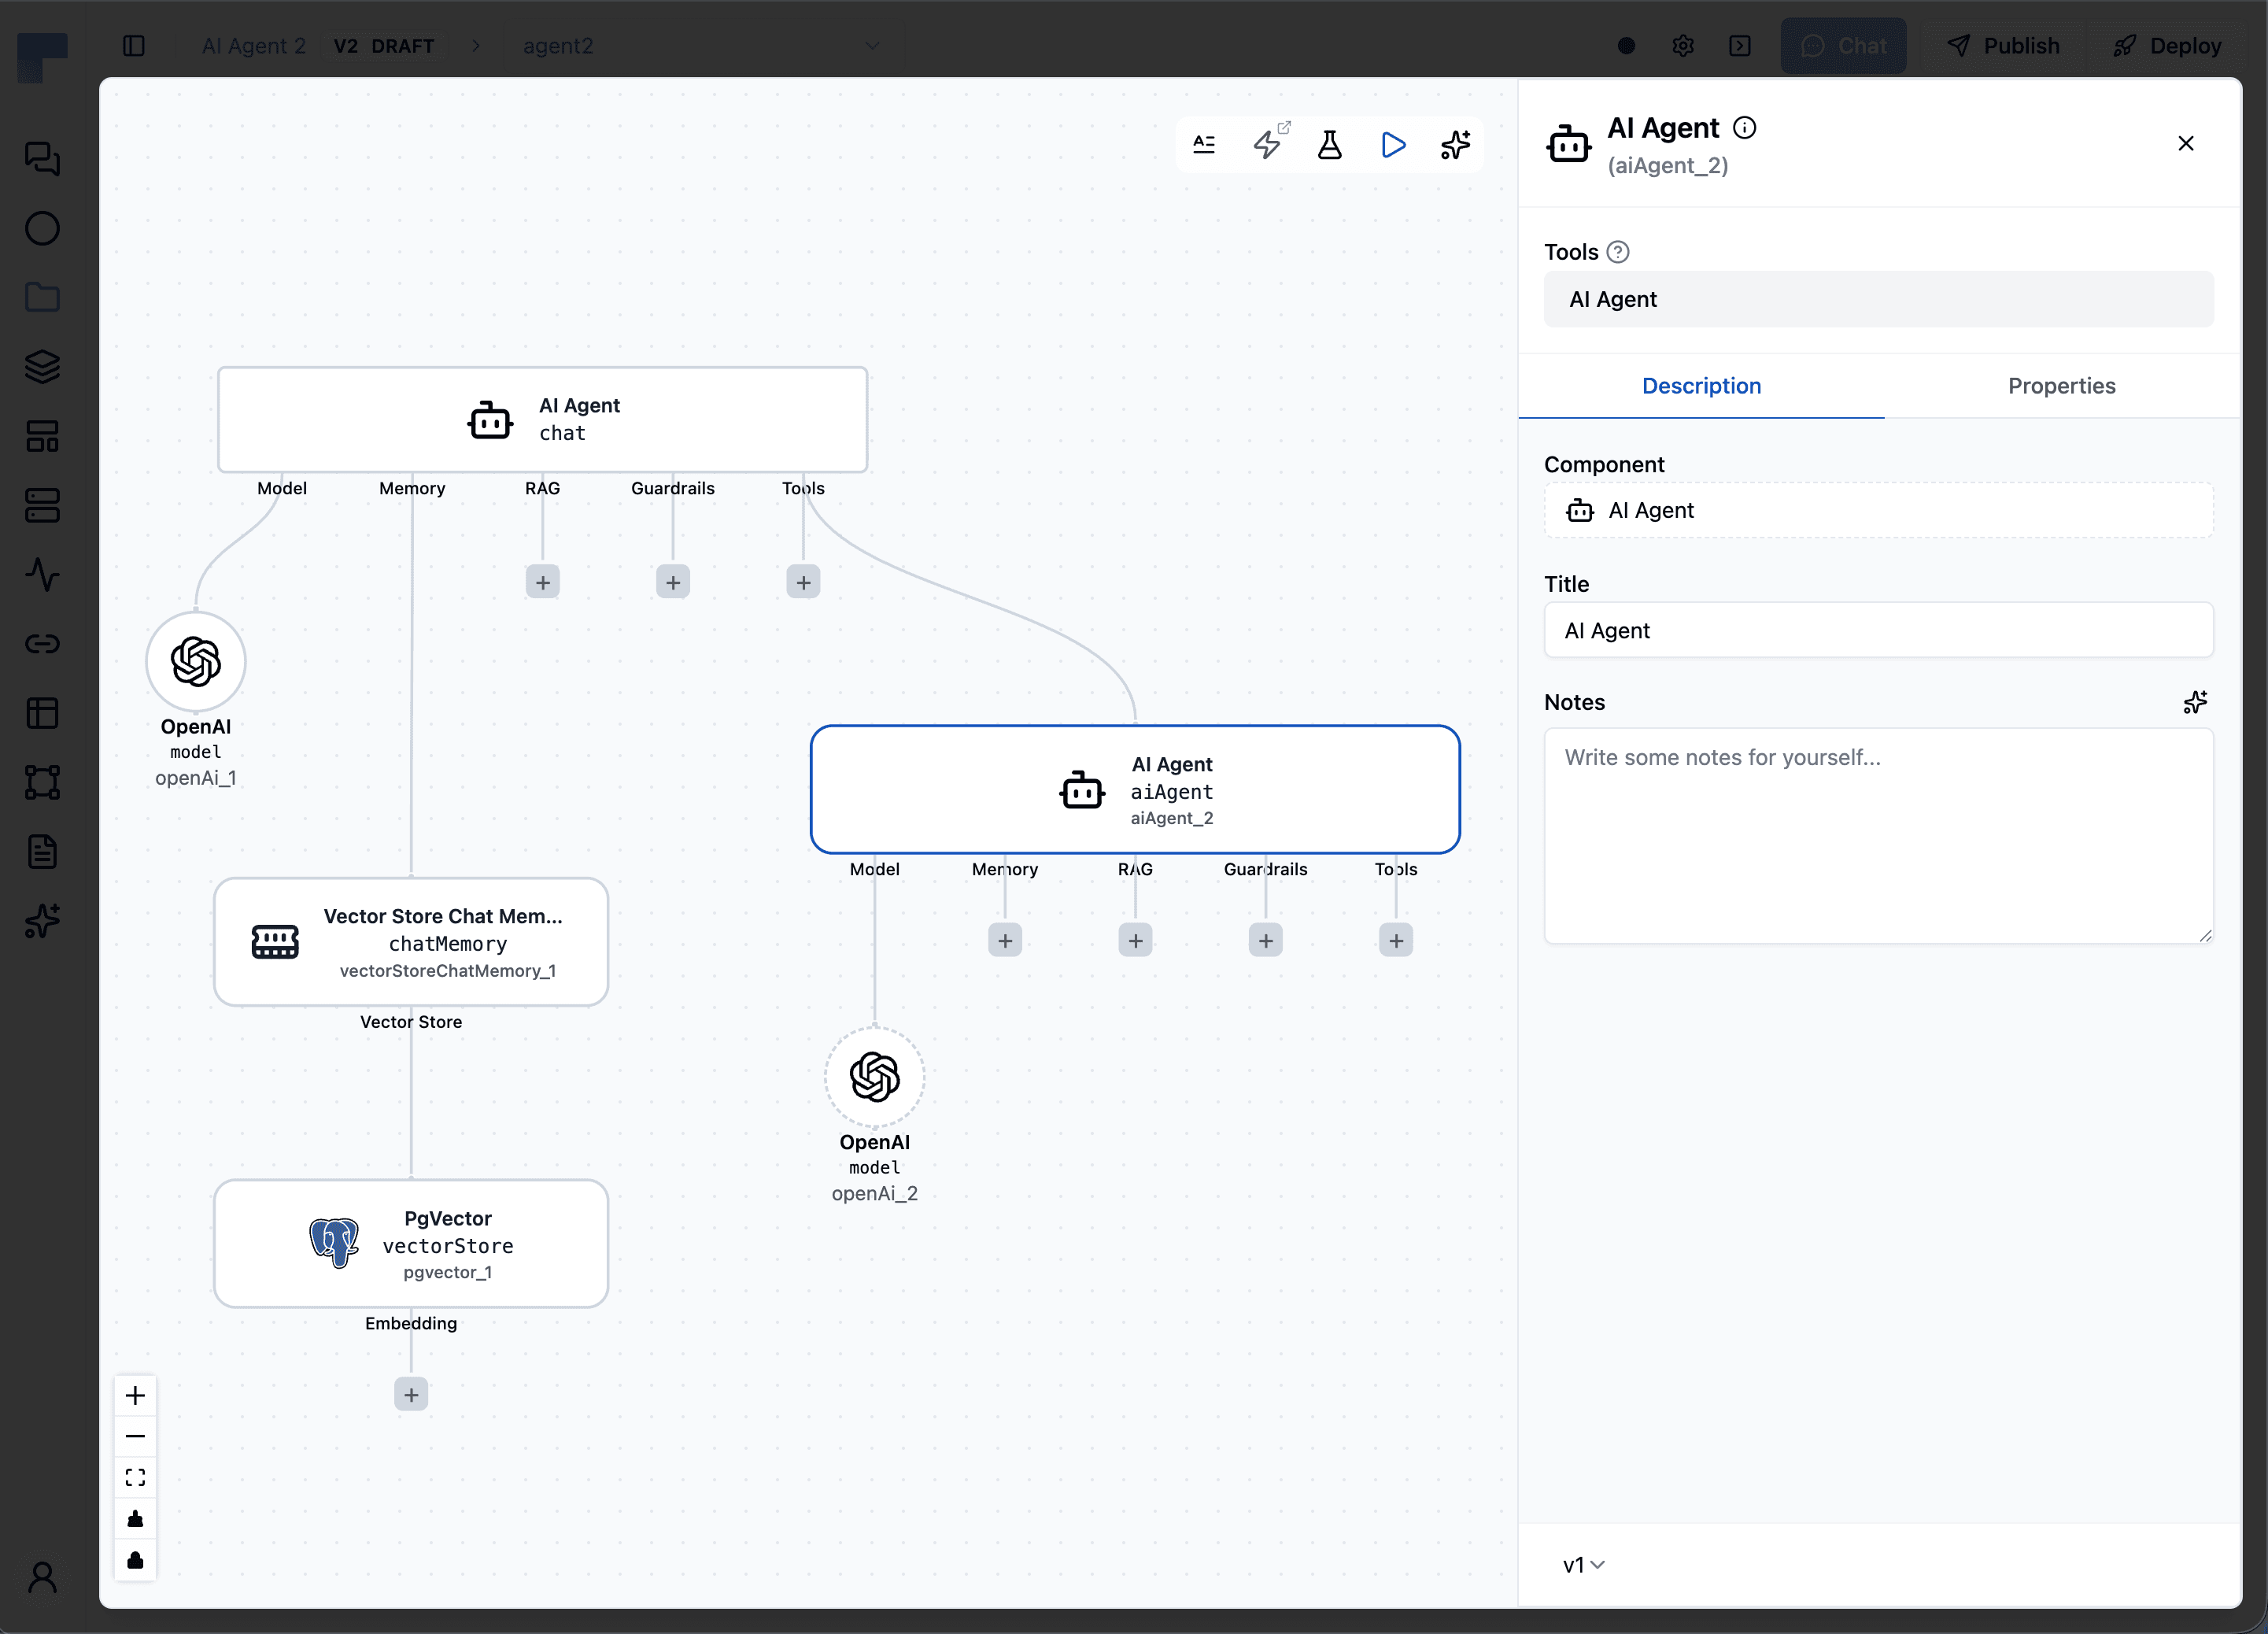Open the link connections sidebar icon

coord(42,643)
